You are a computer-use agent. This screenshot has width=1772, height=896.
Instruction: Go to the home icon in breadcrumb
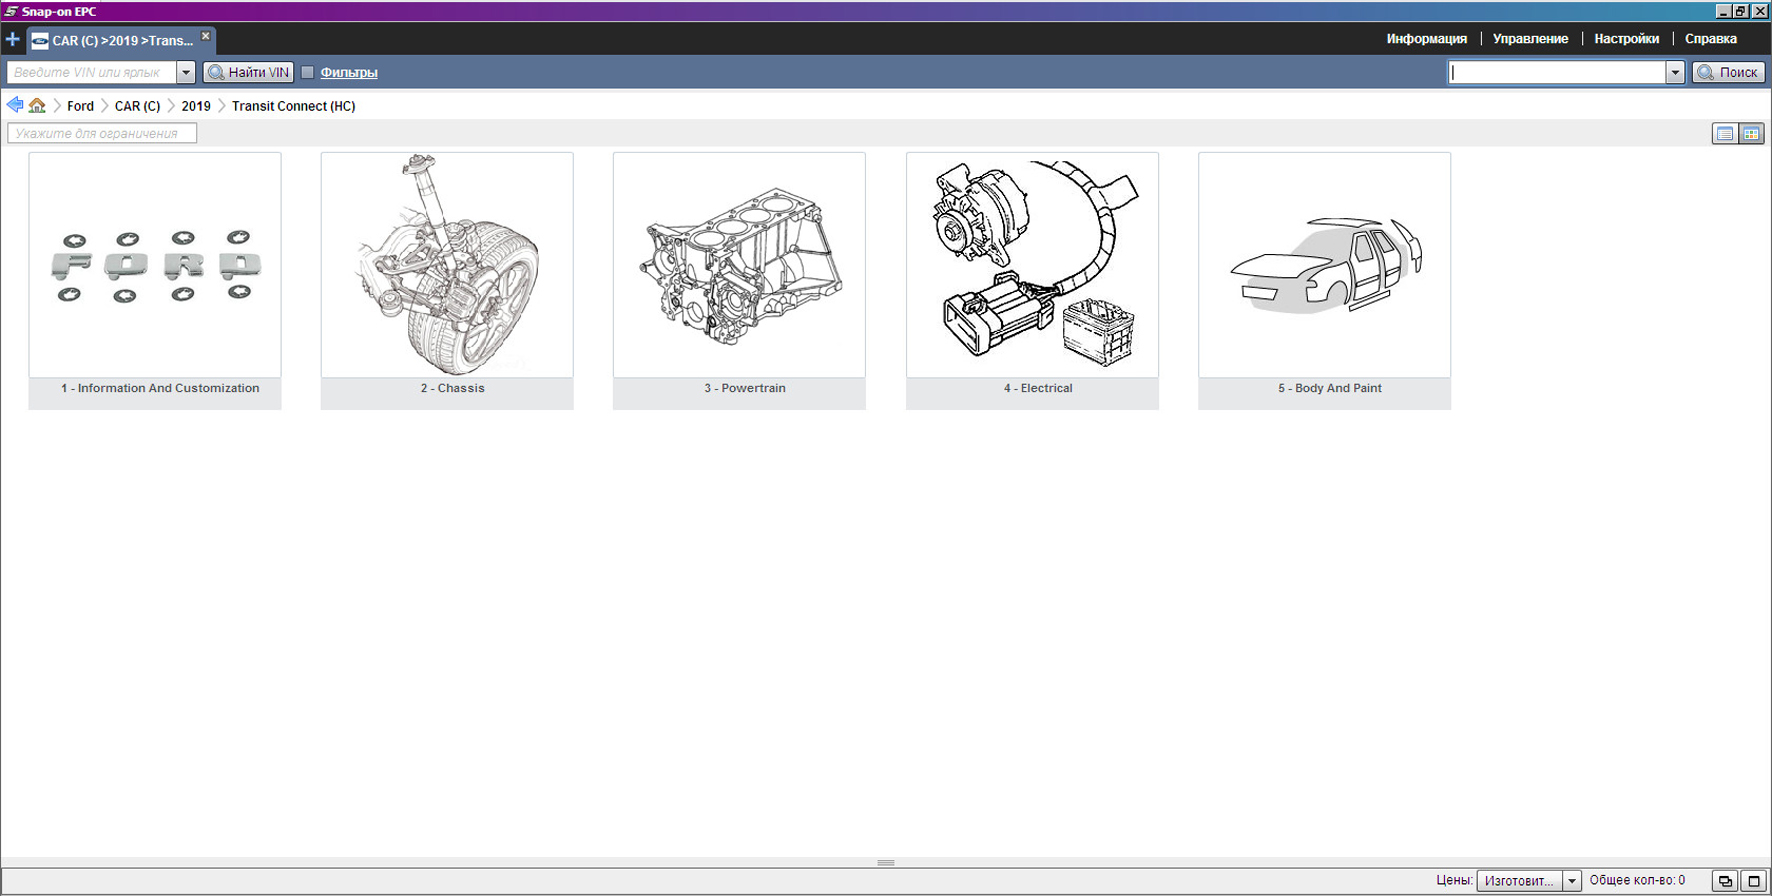[37, 105]
